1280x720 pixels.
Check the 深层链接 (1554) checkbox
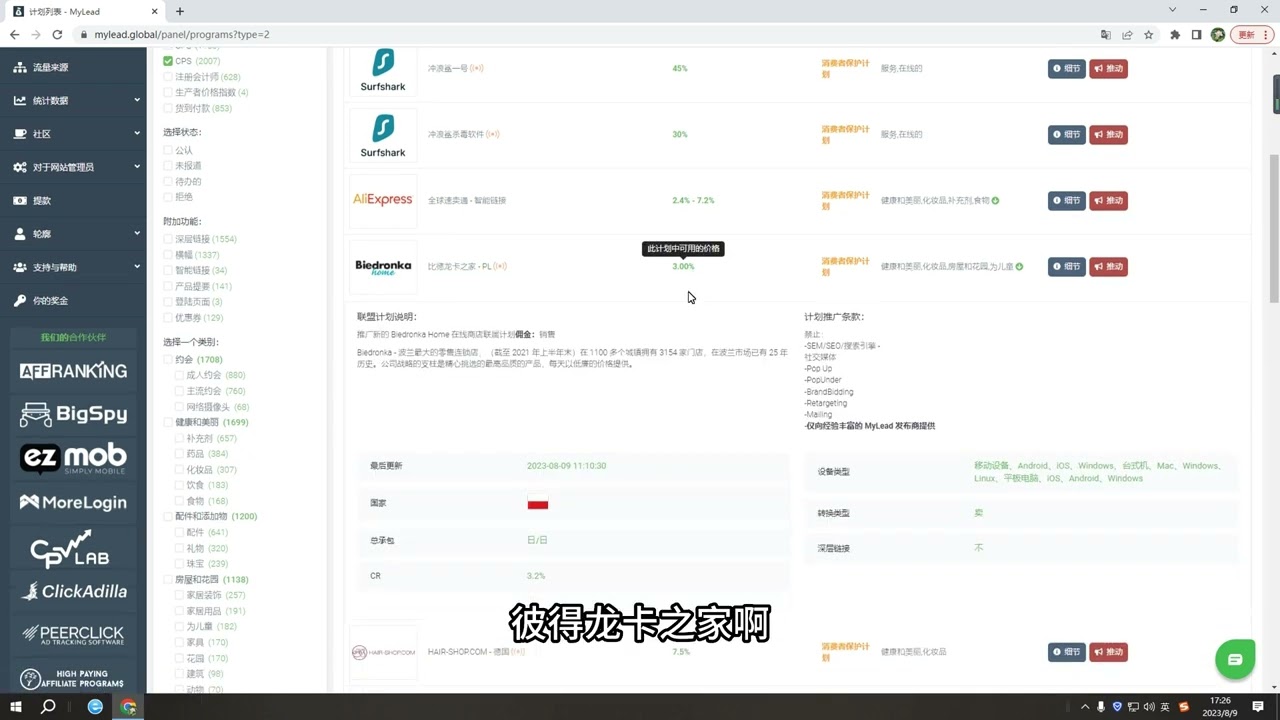click(x=168, y=239)
